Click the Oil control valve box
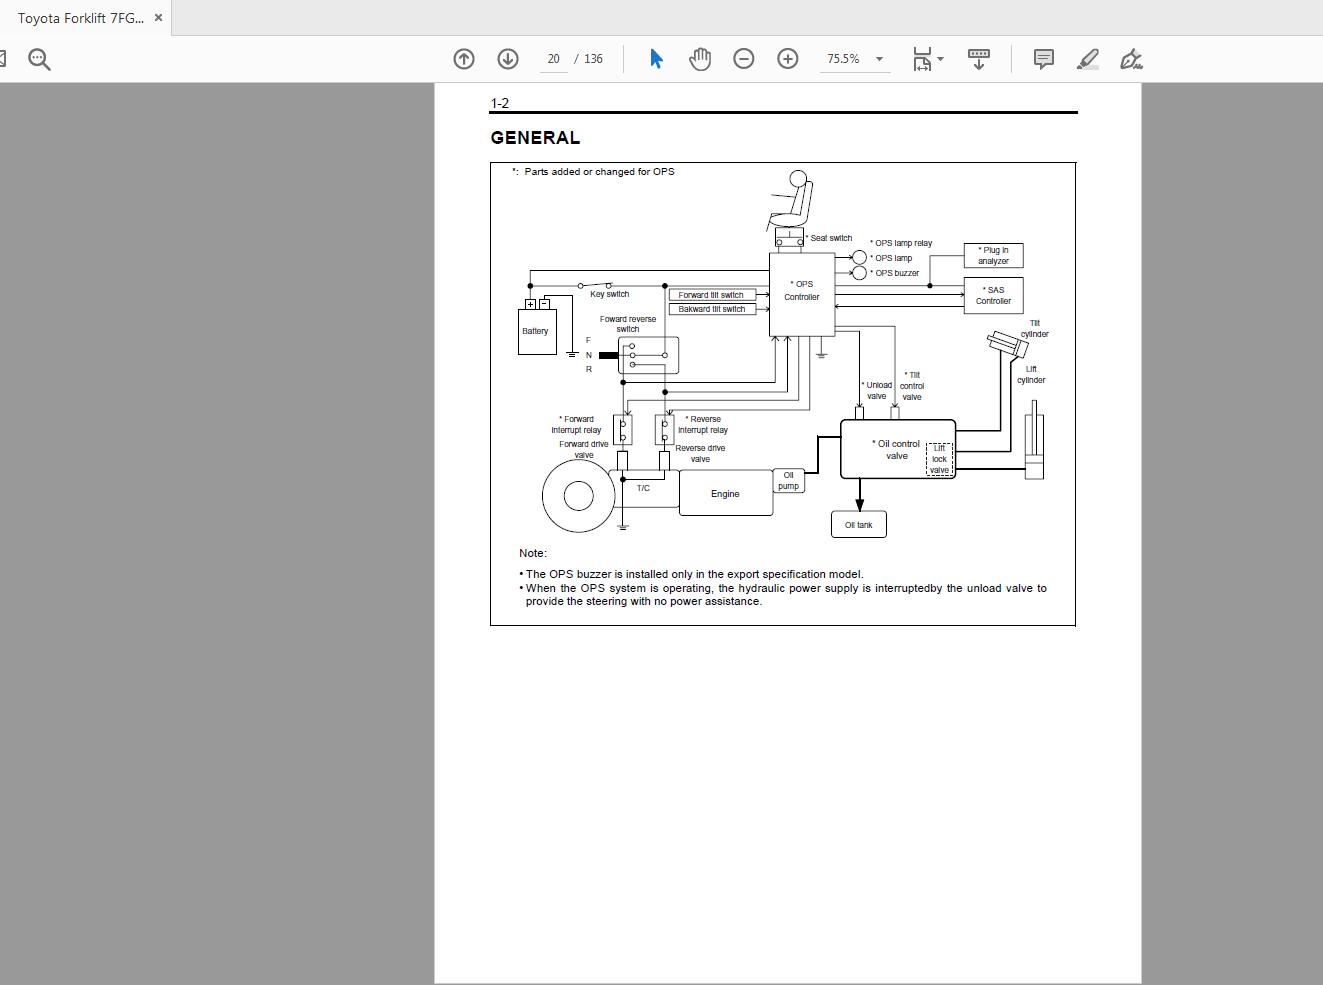 (x=898, y=449)
